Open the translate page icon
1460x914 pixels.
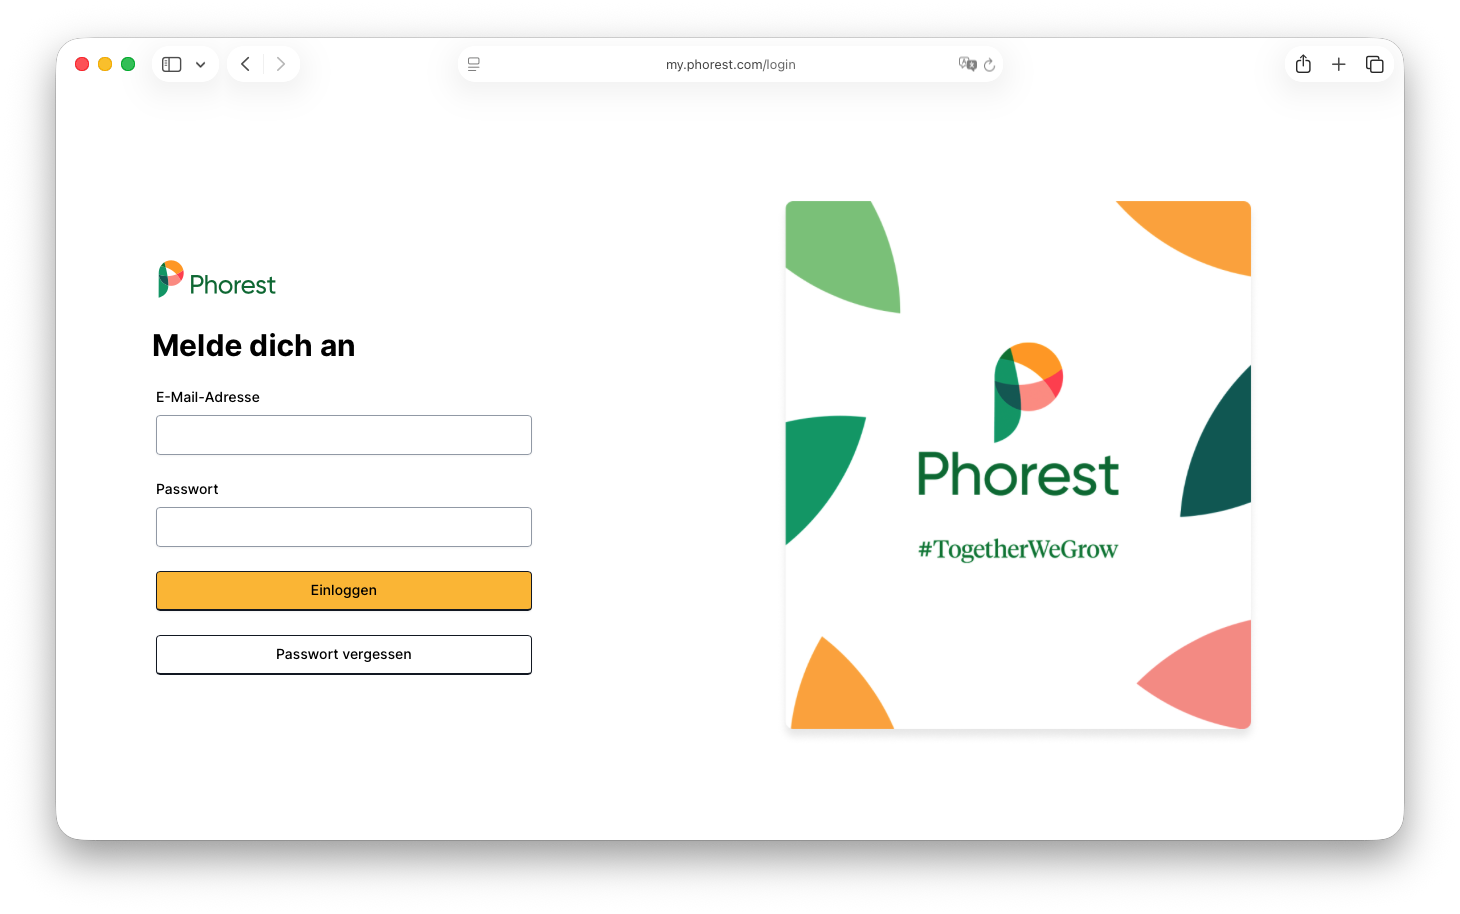[x=967, y=65]
